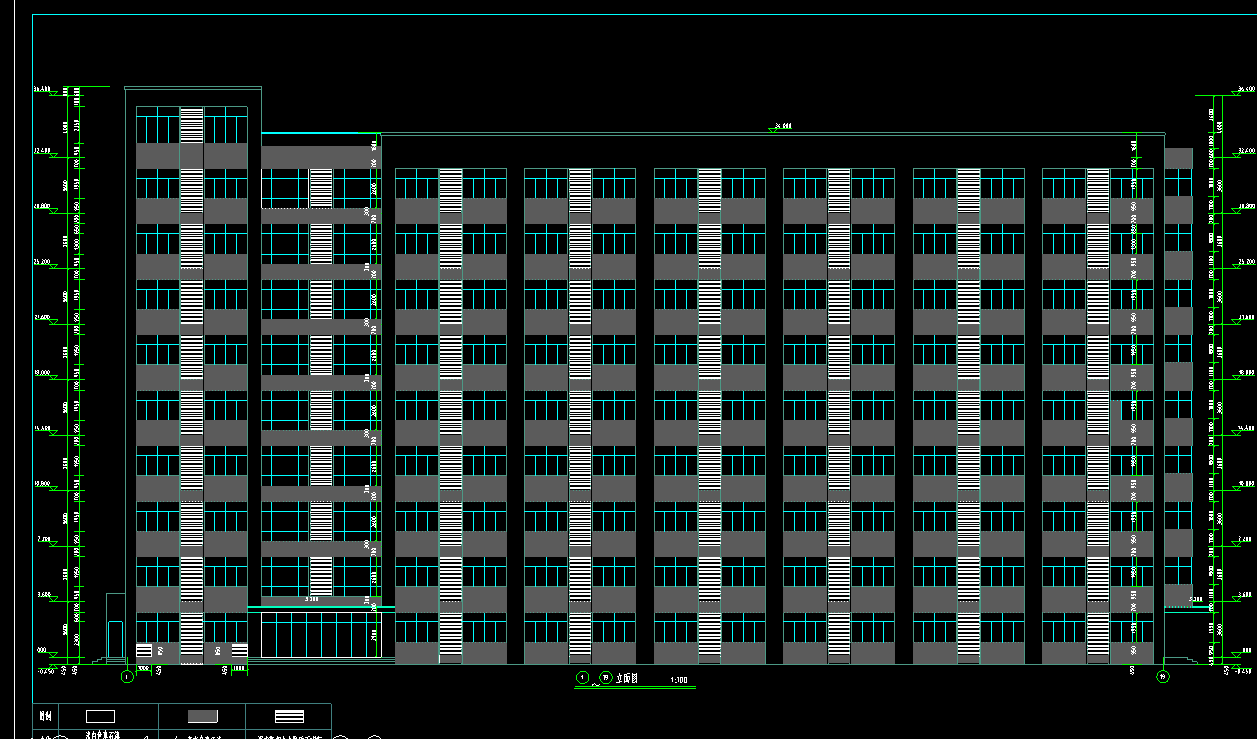Click the elevation drawing title text

(626, 678)
